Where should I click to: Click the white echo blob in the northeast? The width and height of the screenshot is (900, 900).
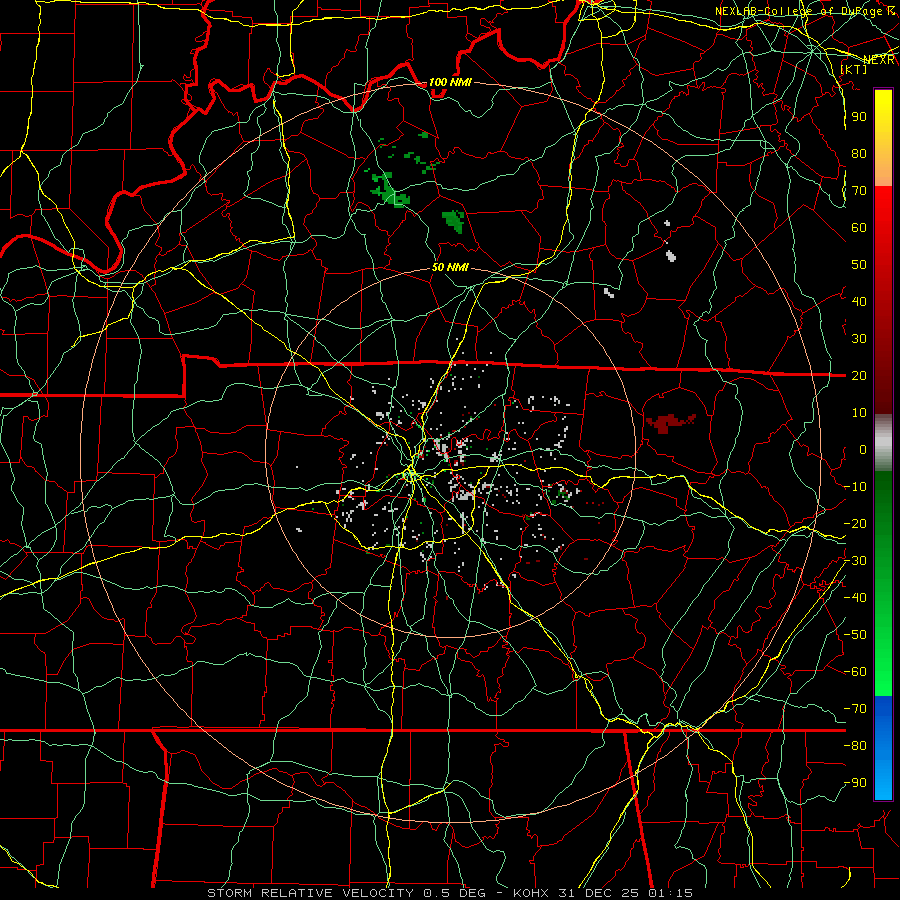[670, 254]
